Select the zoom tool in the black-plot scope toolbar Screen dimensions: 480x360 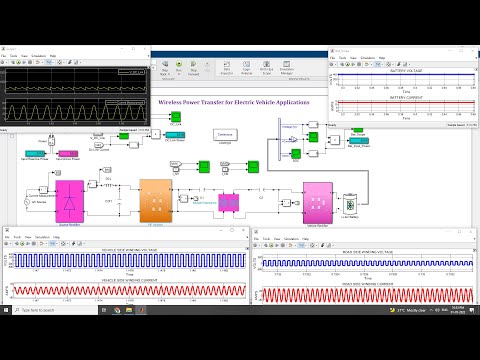[x=49, y=62]
